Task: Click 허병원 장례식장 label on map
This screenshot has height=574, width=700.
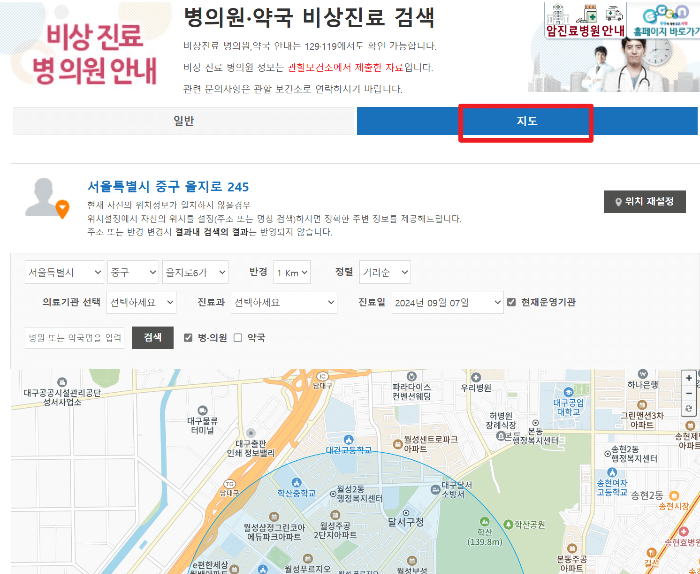Action: [502, 419]
